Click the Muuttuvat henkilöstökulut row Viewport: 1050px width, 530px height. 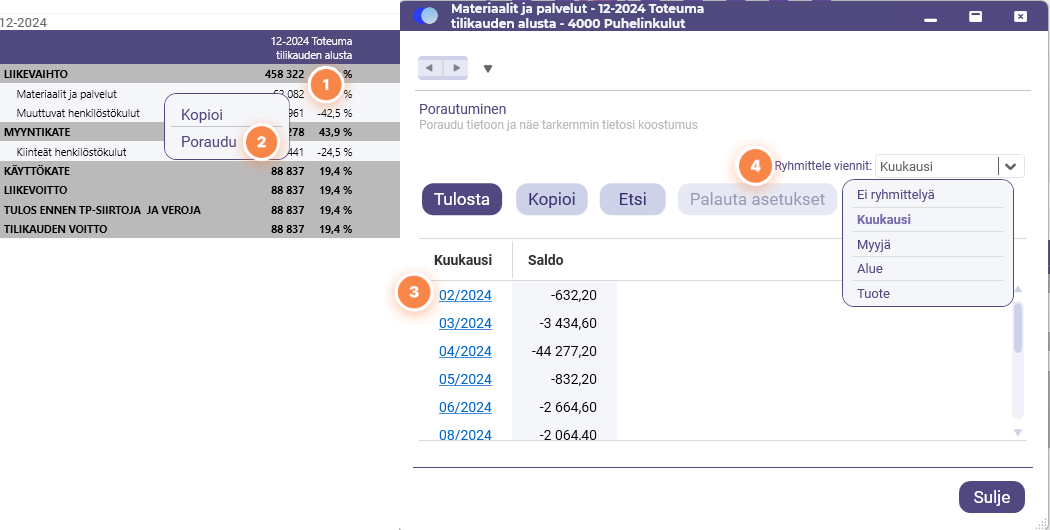pyautogui.click(x=200, y=113)
